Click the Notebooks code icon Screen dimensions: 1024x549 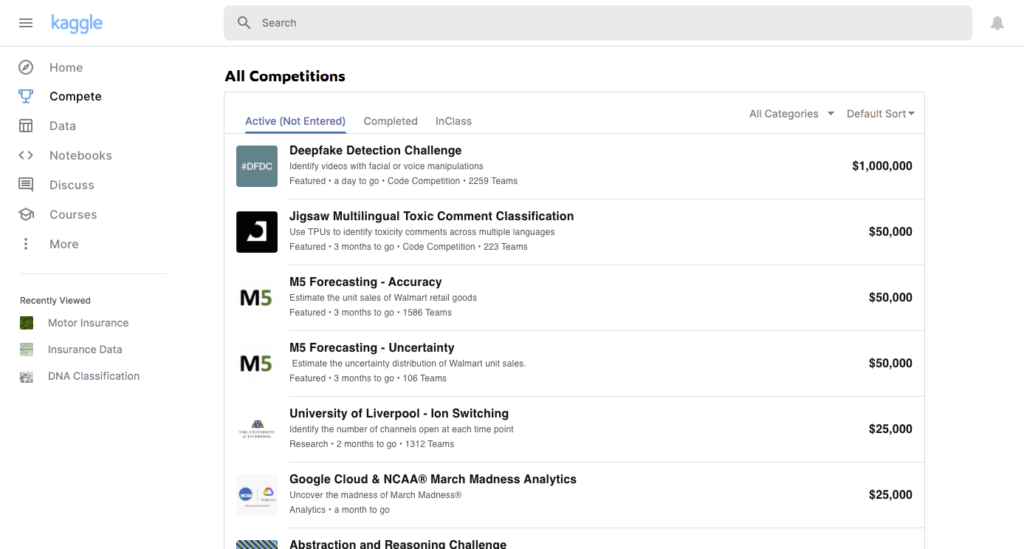(x=25, y=155)
